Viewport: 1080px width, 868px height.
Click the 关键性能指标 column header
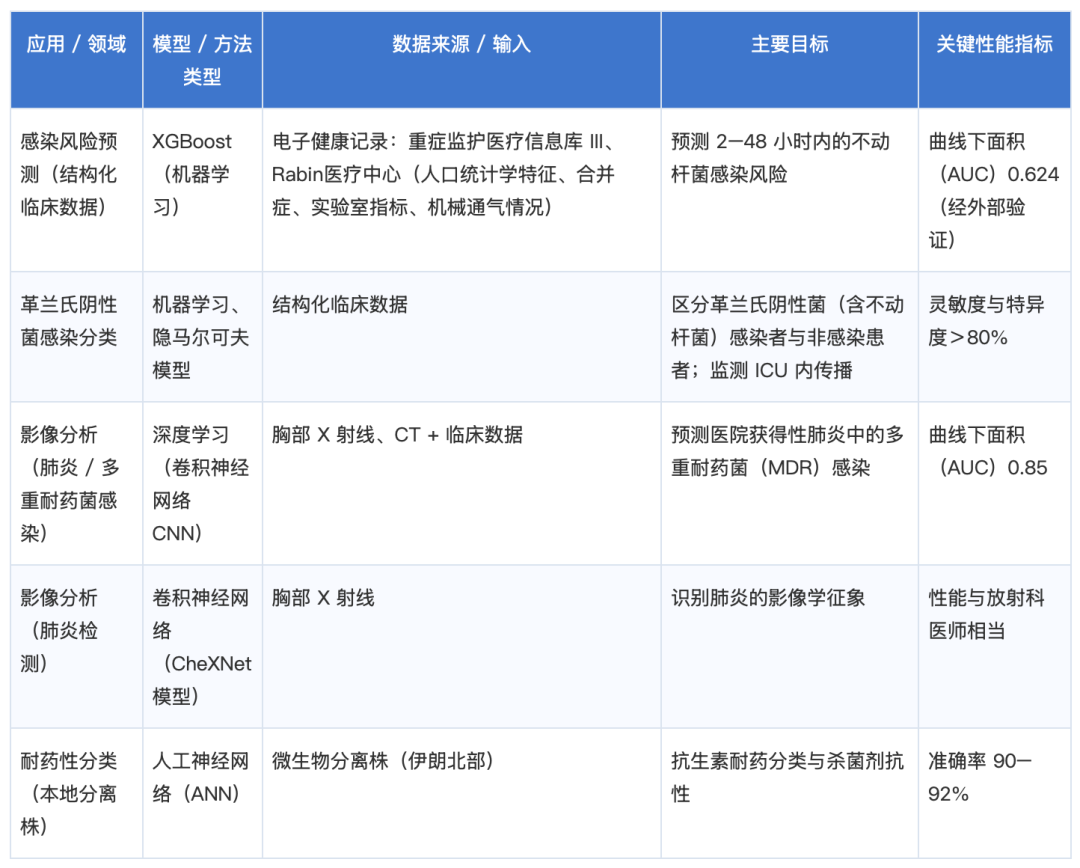coord(994,60)
